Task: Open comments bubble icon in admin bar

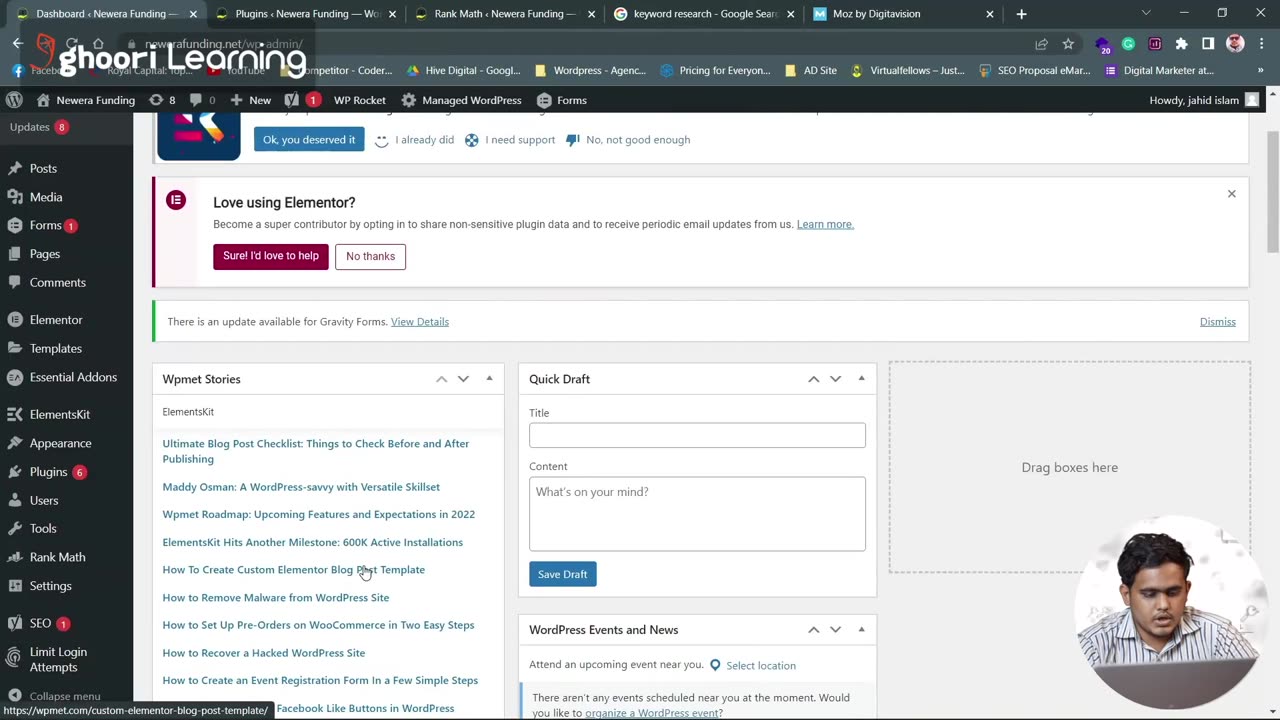Action: coord(202,100)
